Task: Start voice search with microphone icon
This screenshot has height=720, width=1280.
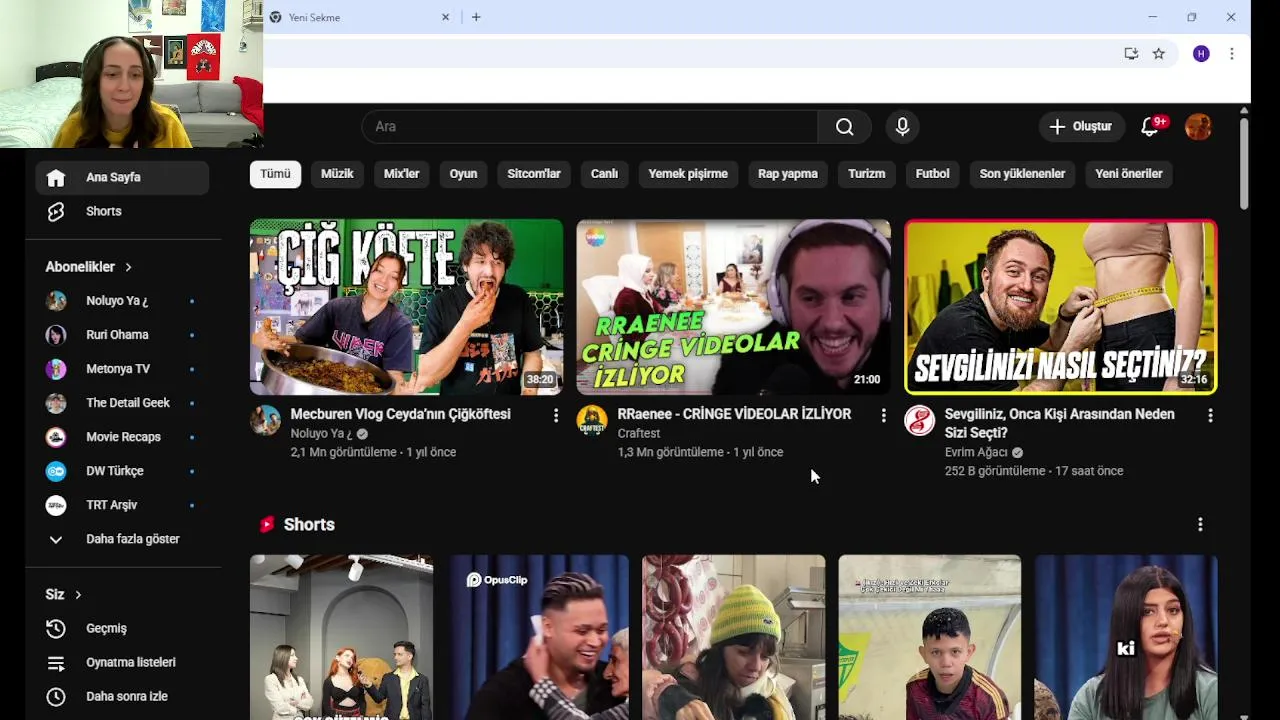Action: click(902, 127)
